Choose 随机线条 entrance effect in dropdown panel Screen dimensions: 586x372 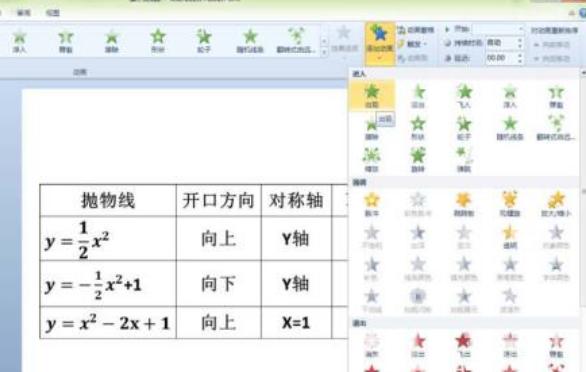tap(510, 129)
